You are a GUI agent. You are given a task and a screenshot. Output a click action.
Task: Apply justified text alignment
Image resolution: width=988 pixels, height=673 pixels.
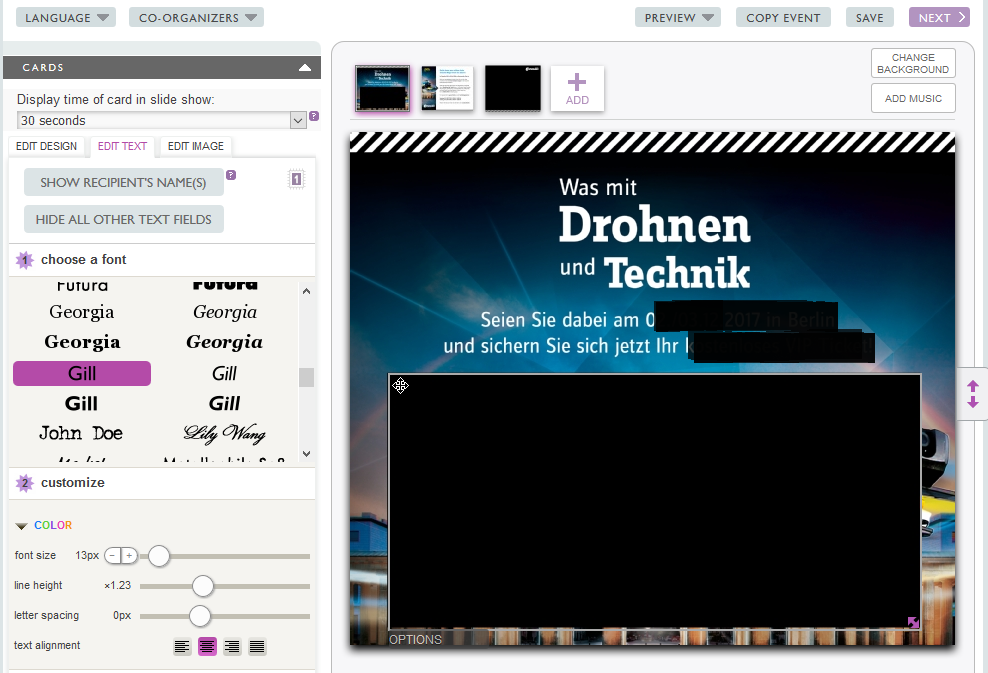[257, 647]
